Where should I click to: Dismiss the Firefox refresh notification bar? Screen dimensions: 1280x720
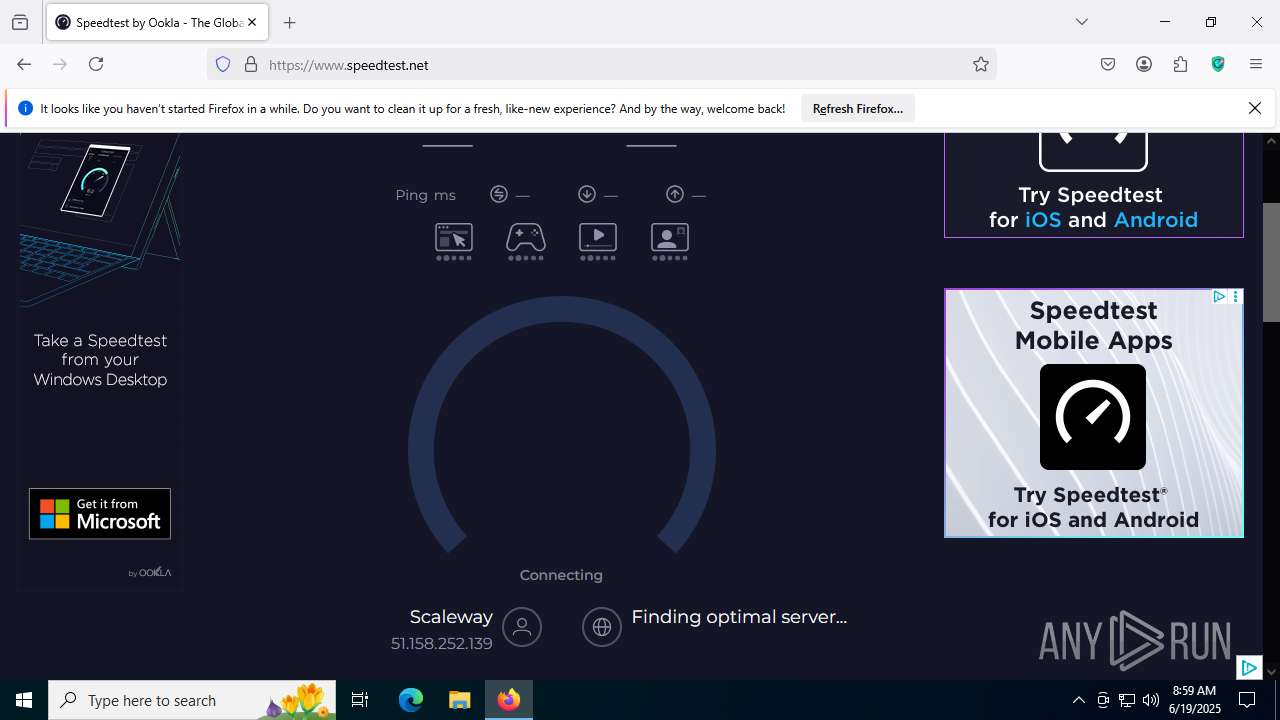[1255, 108]
